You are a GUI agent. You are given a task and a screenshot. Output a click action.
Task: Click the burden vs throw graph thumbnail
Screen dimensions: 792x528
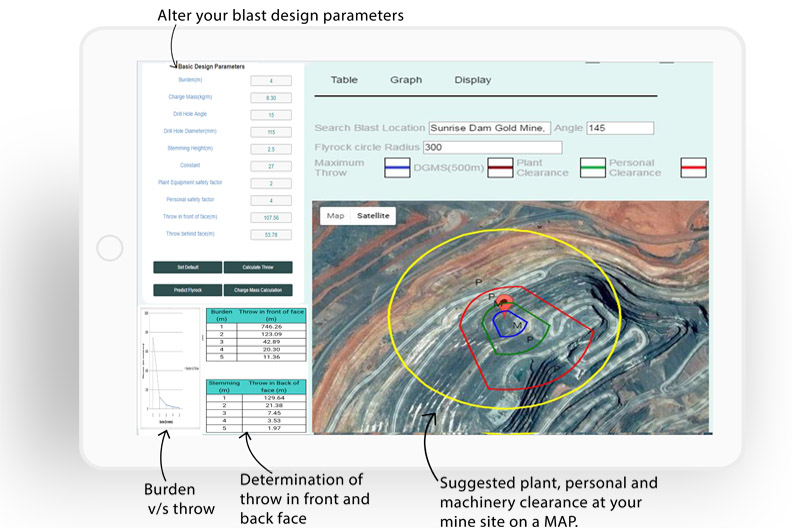tap(169, 368)
